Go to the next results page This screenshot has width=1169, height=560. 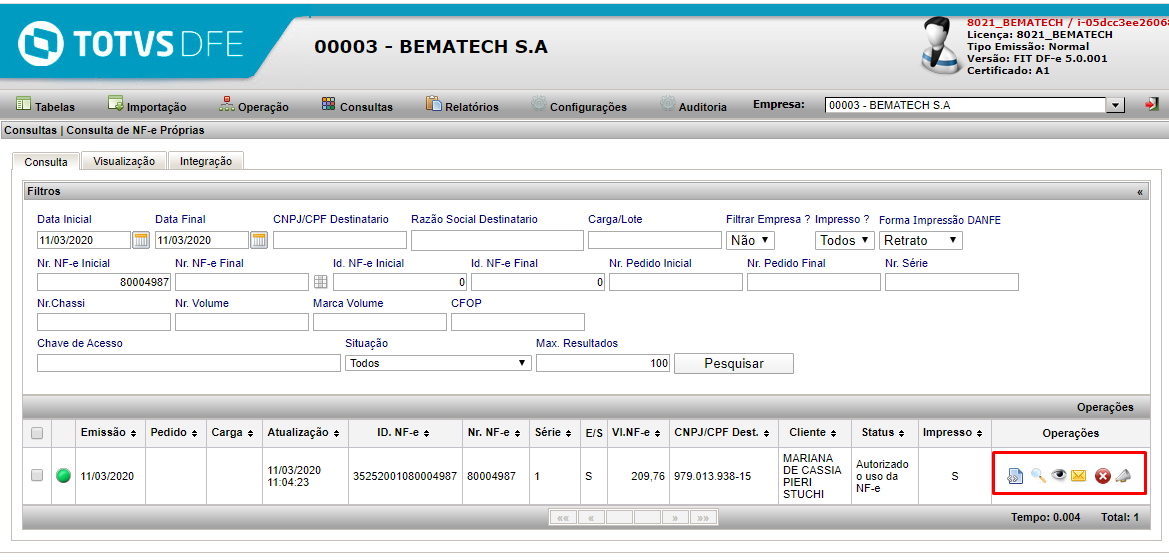(x=675, y=517)
